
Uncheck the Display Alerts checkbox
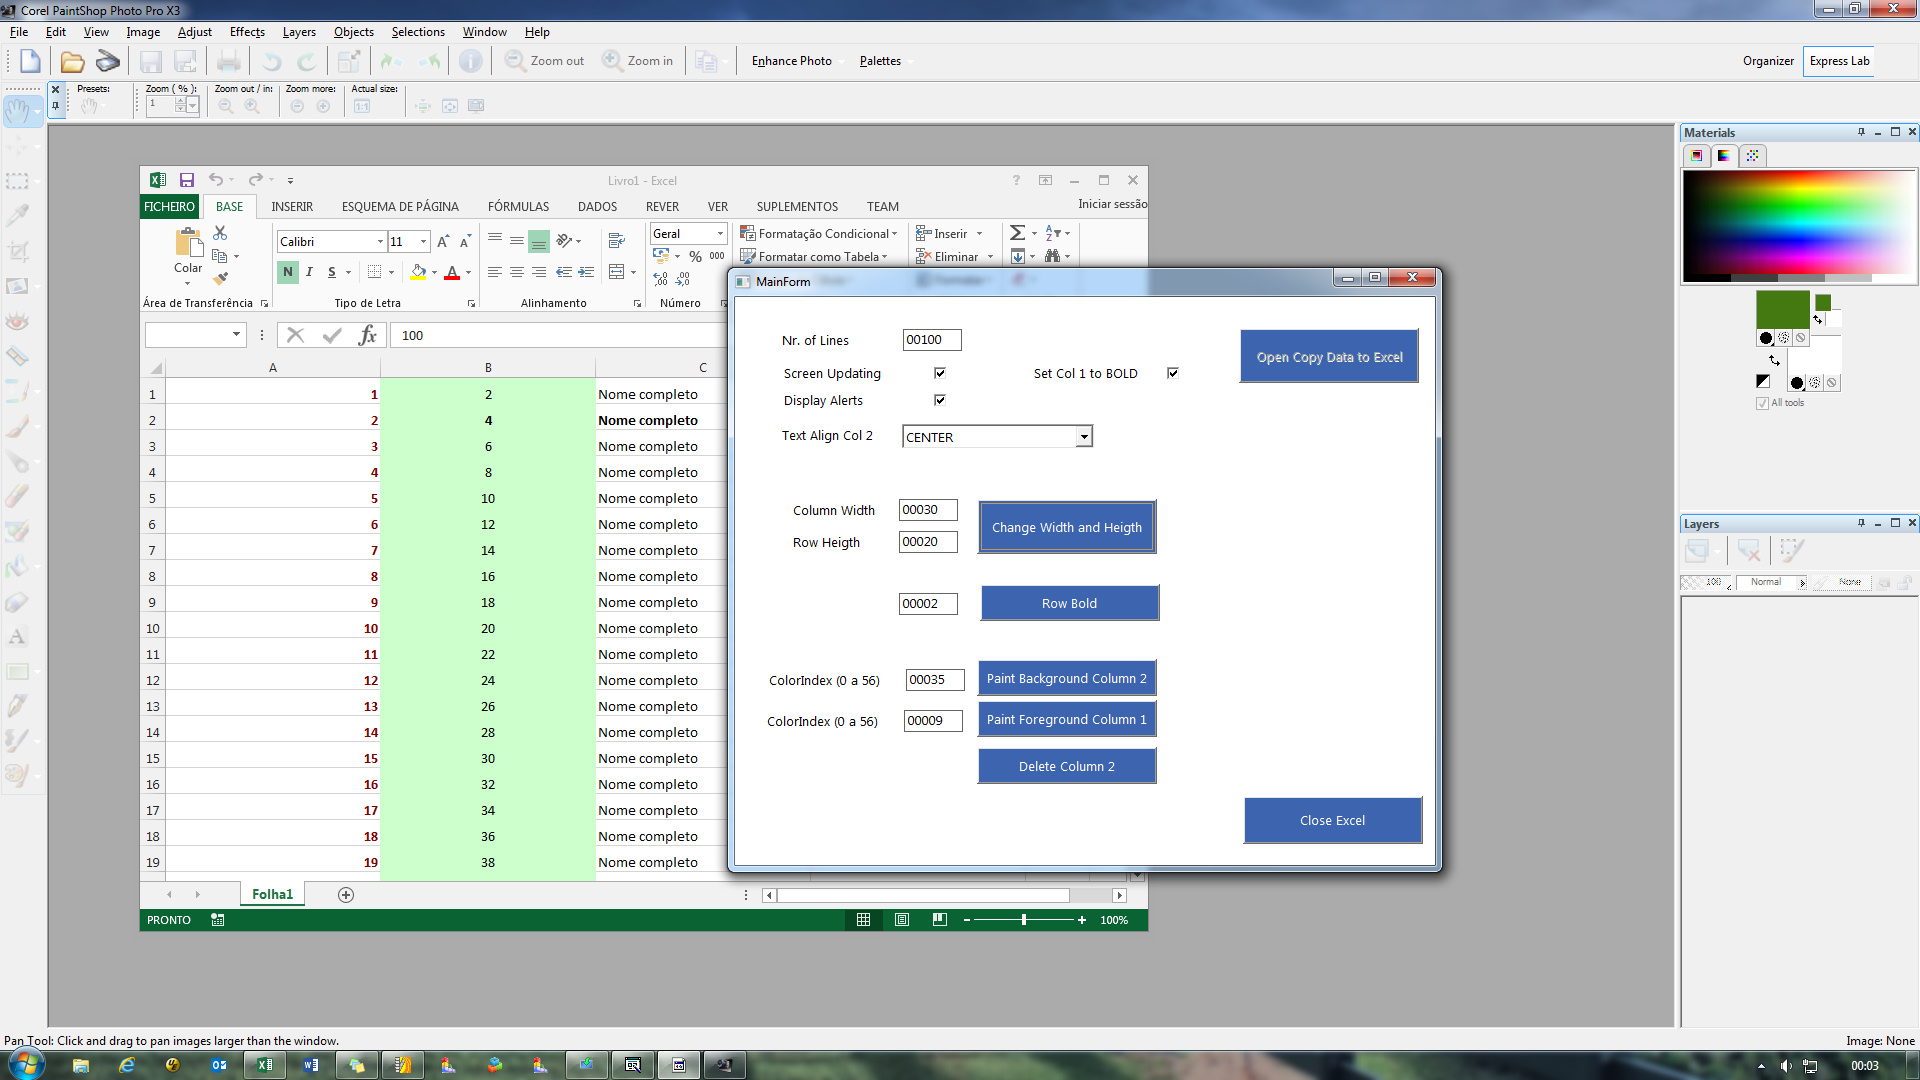(940, 400)
